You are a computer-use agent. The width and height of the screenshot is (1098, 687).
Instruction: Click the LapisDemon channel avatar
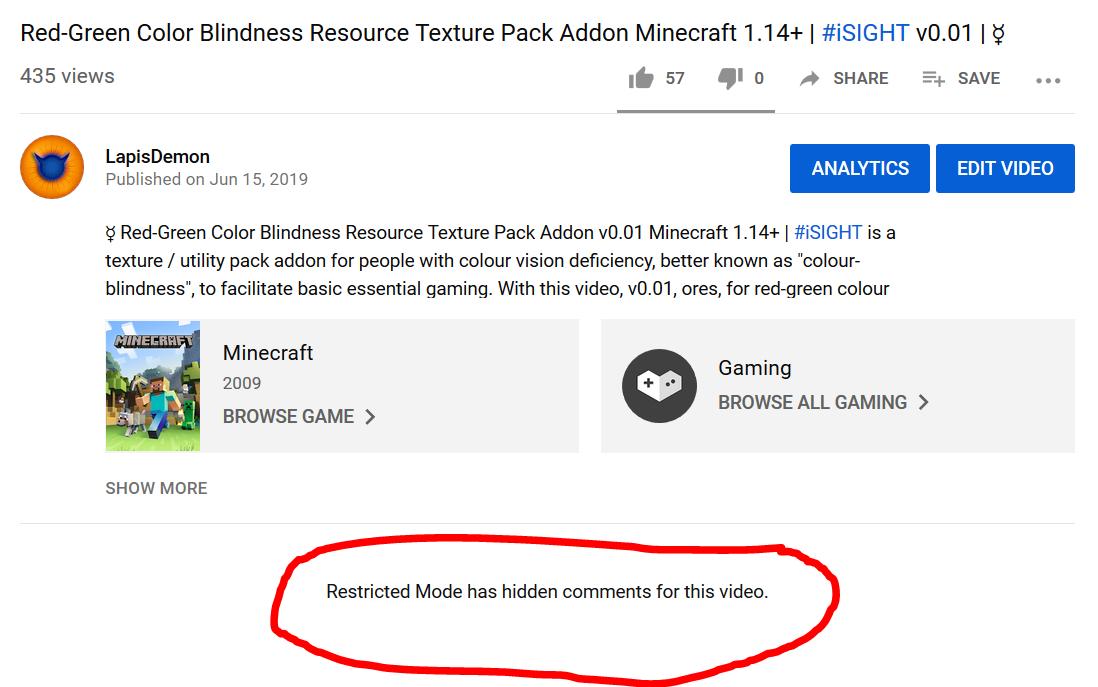pyautogui.click(x=52, y=167)
